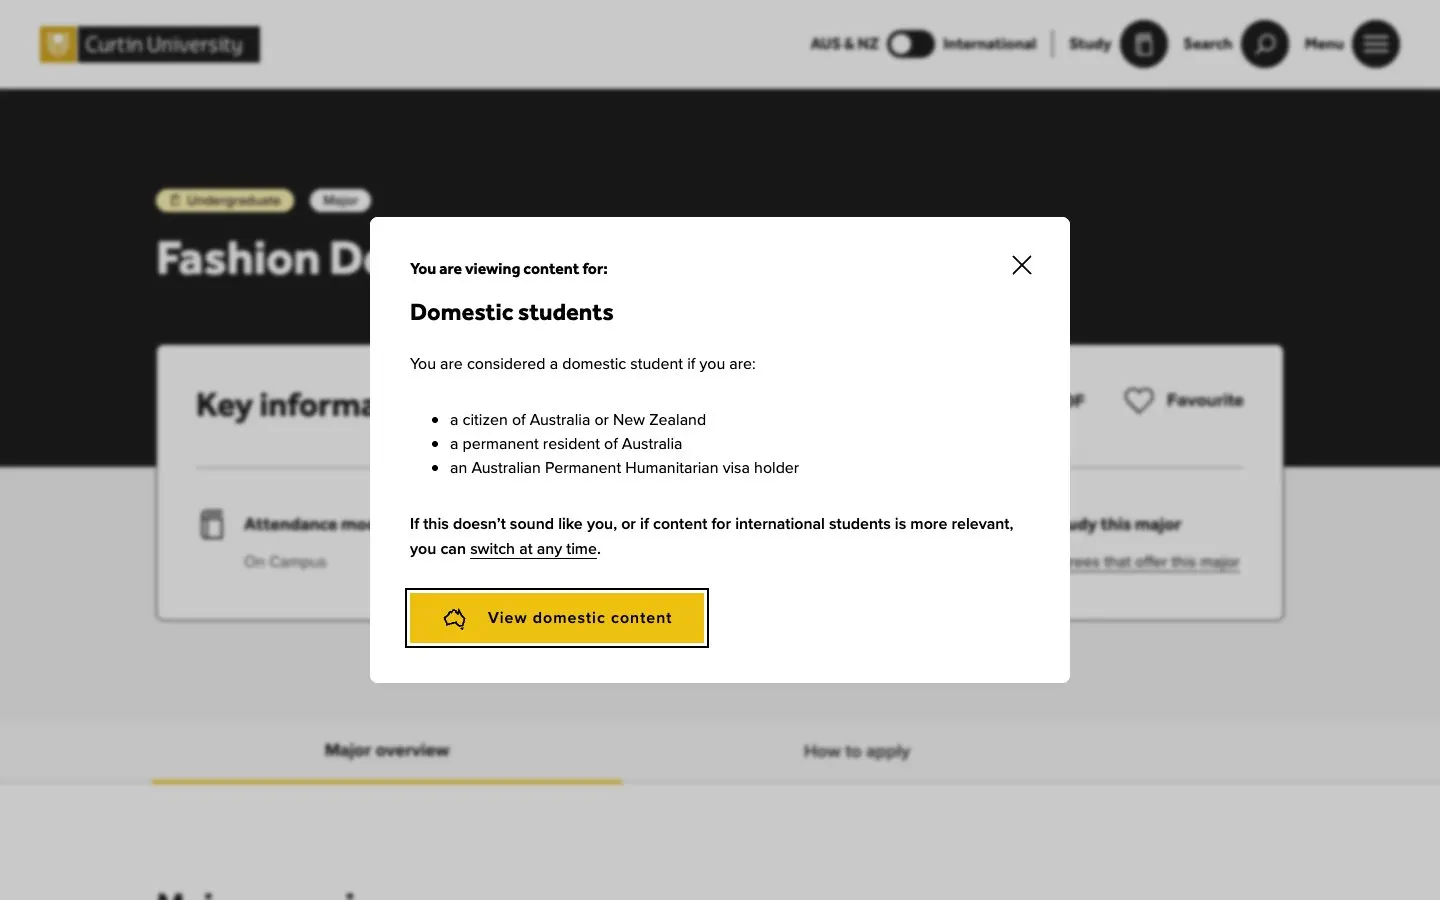Viewport: 1440px width, 900px height.
Task: Select 'You are viewing content for:' text
Action: pyautogui.click(x=509, y=269)
